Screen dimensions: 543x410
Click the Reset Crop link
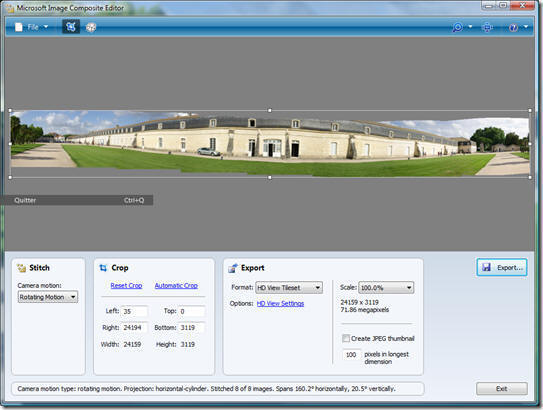pyautogui.click(x=126, y=286)
